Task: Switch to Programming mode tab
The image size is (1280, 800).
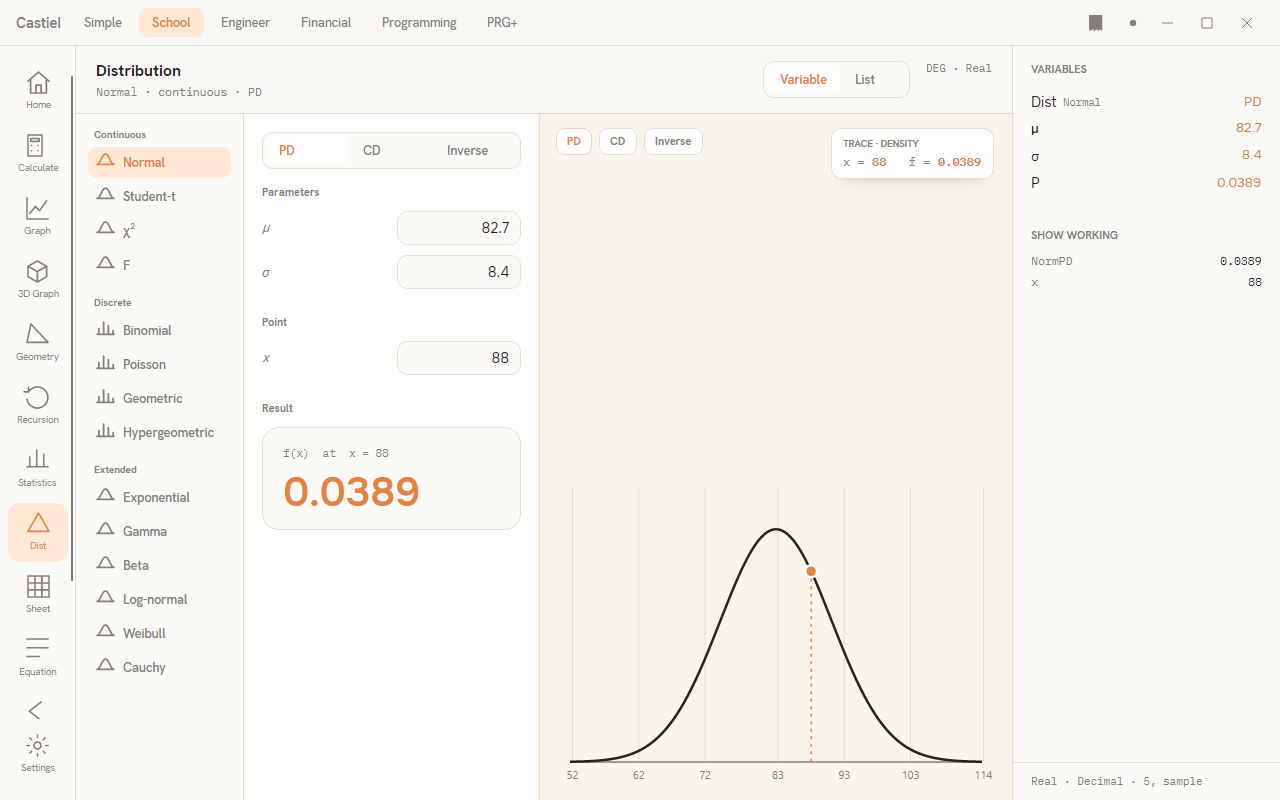Action: click(x=419, y=22)
